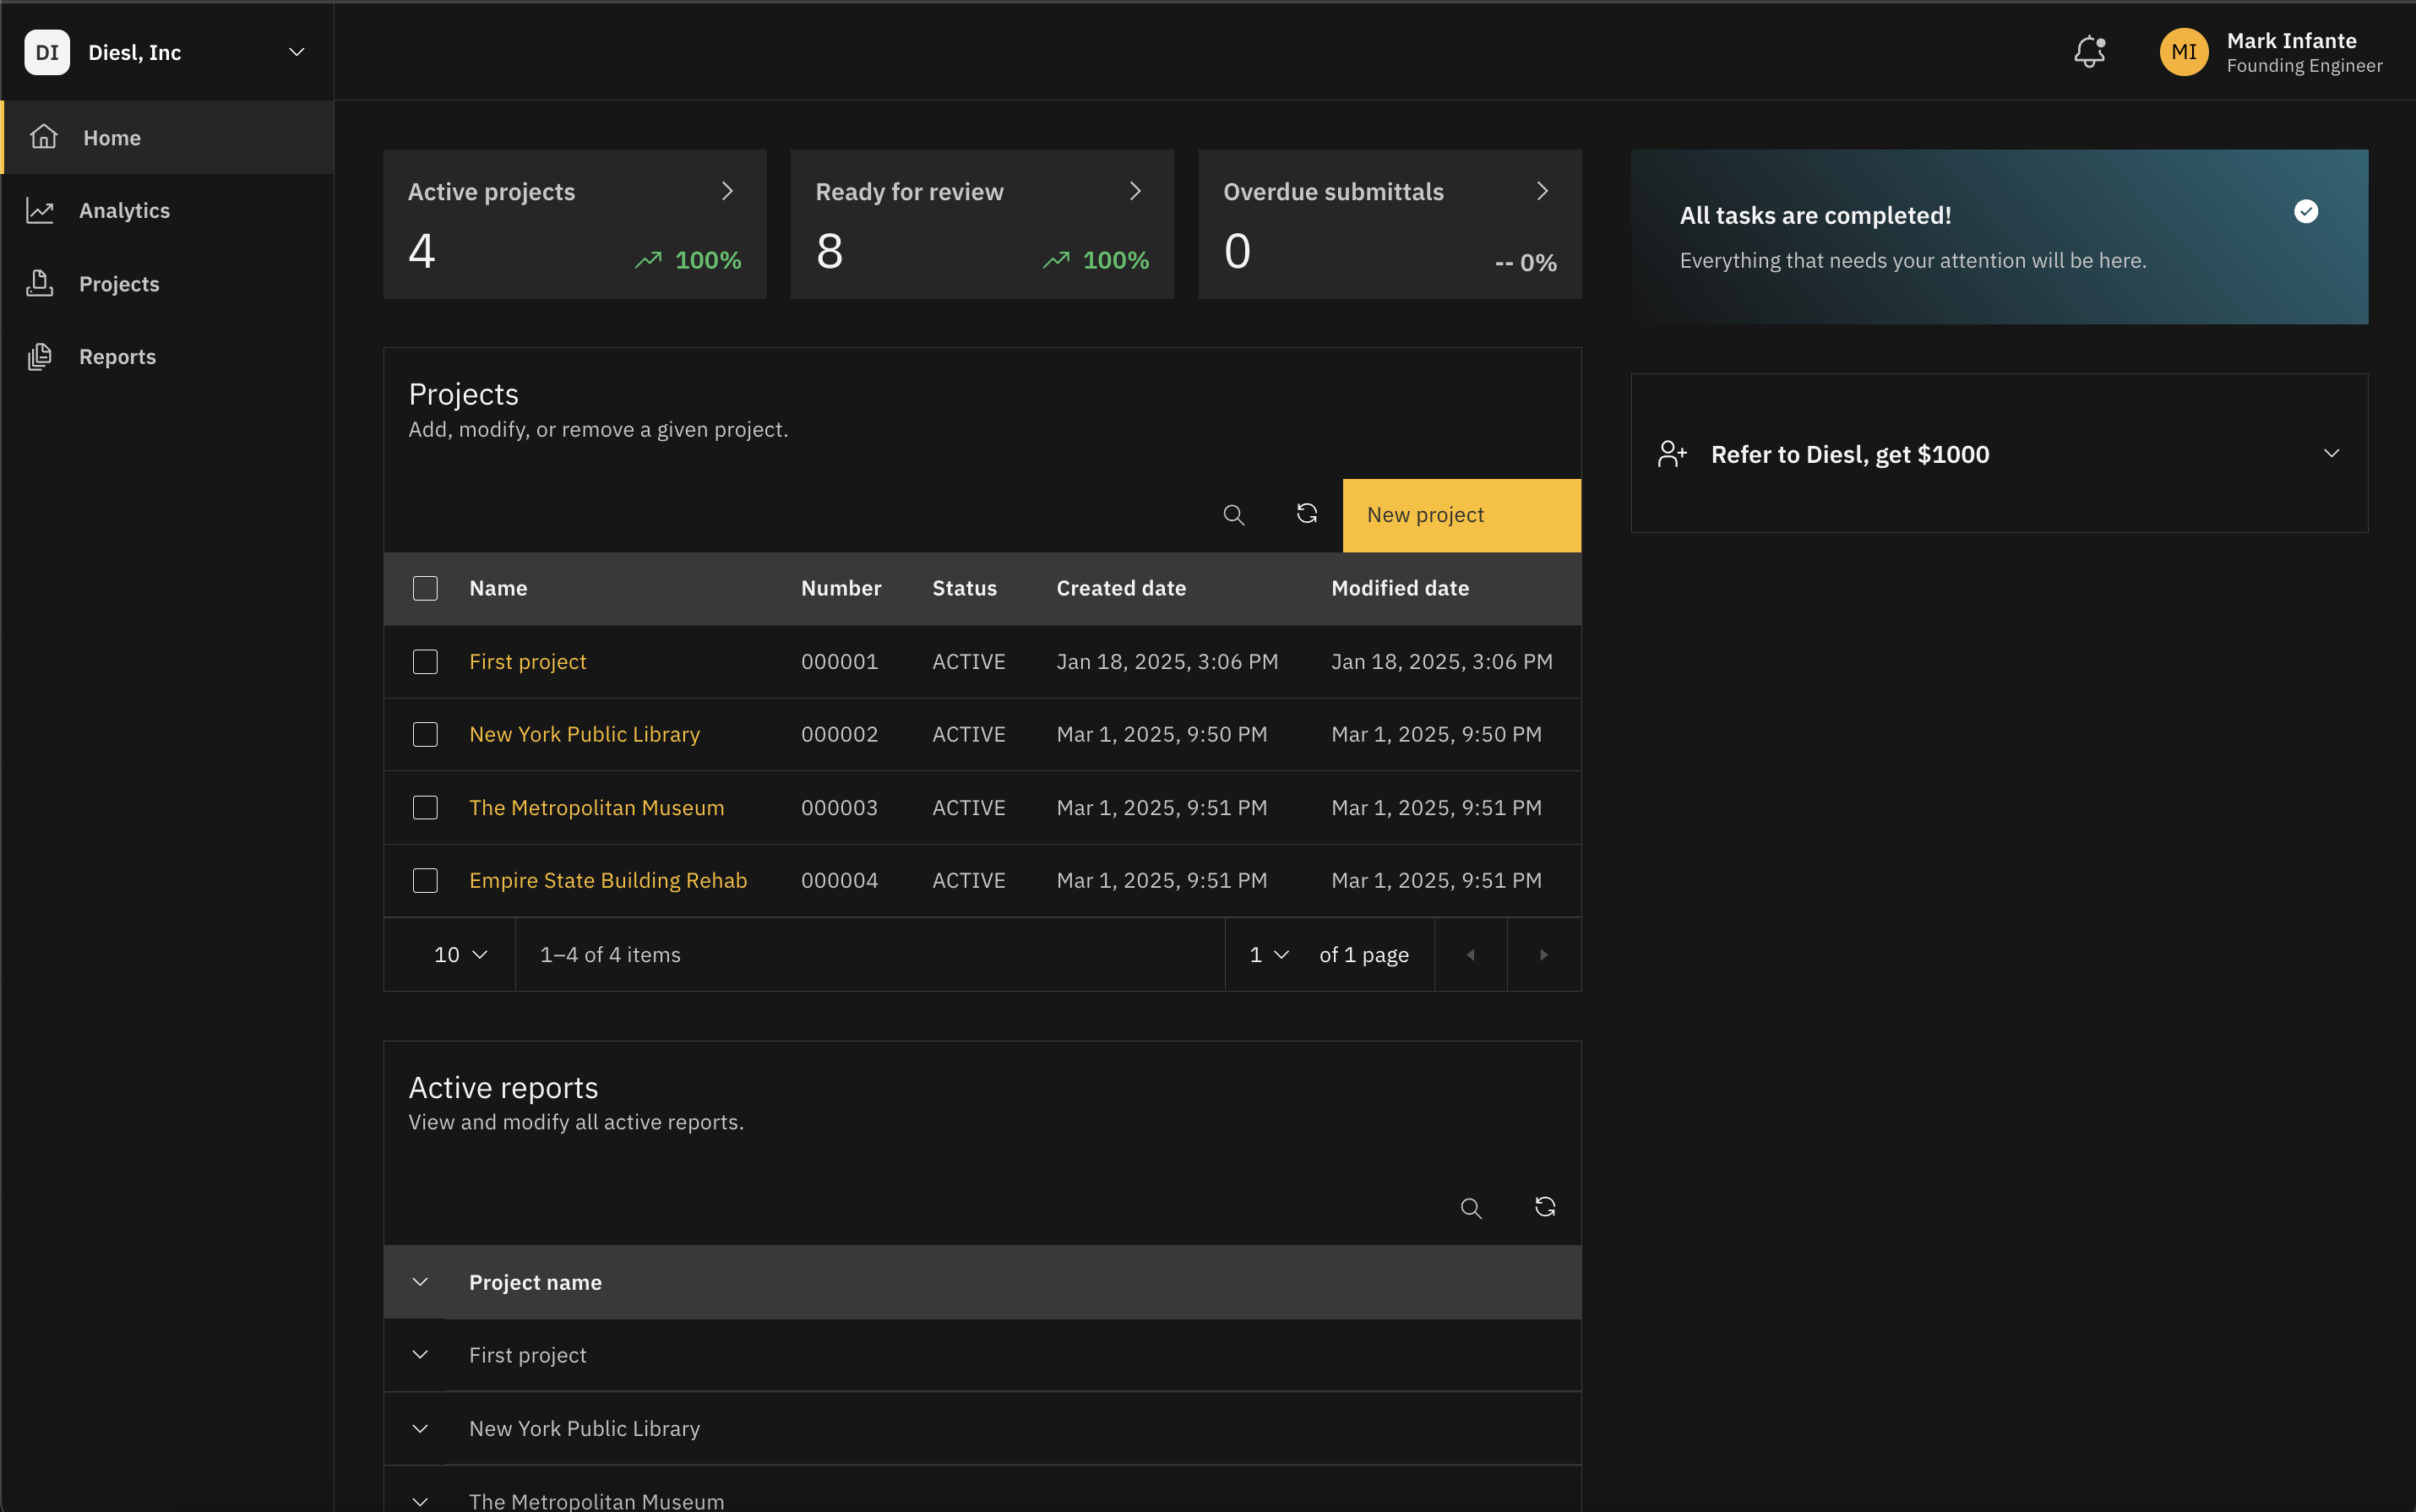Click the DI company logo
Image resolution: width=2416 pixels, height=1512 pixels.
(x=47, y=52)
